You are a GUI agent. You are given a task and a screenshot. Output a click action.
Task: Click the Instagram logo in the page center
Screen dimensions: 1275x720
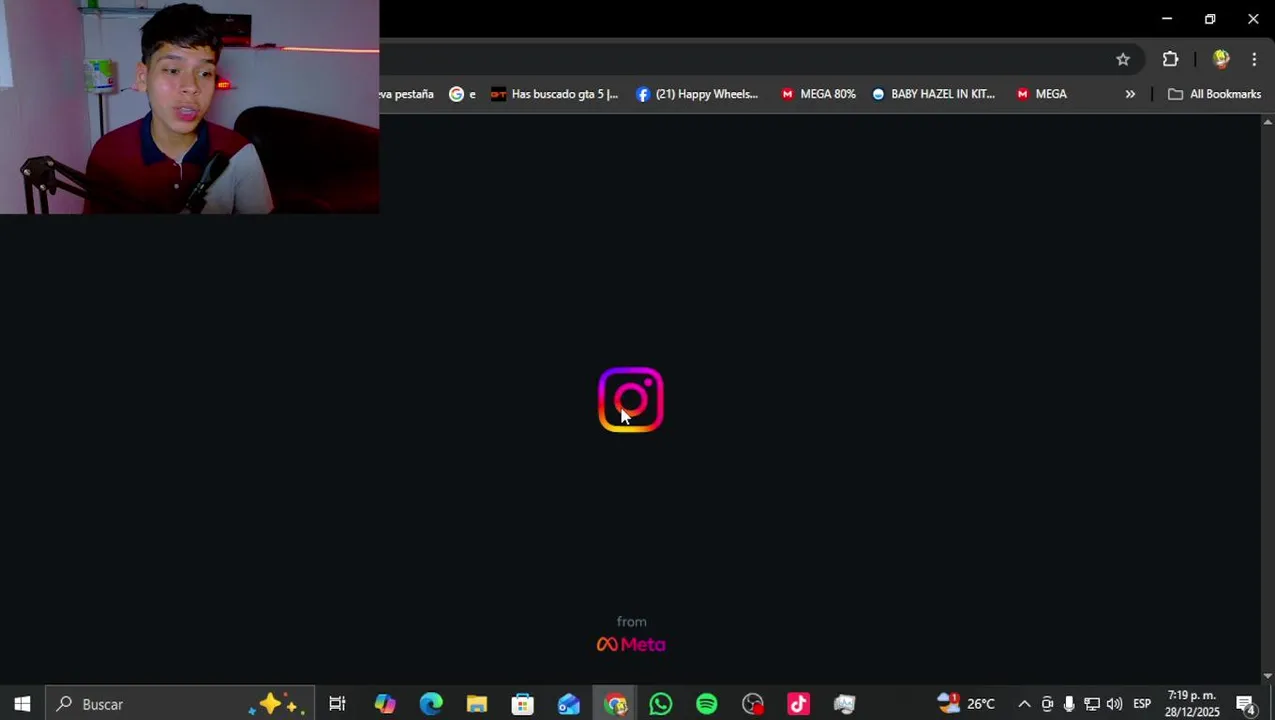pos(631,400)
